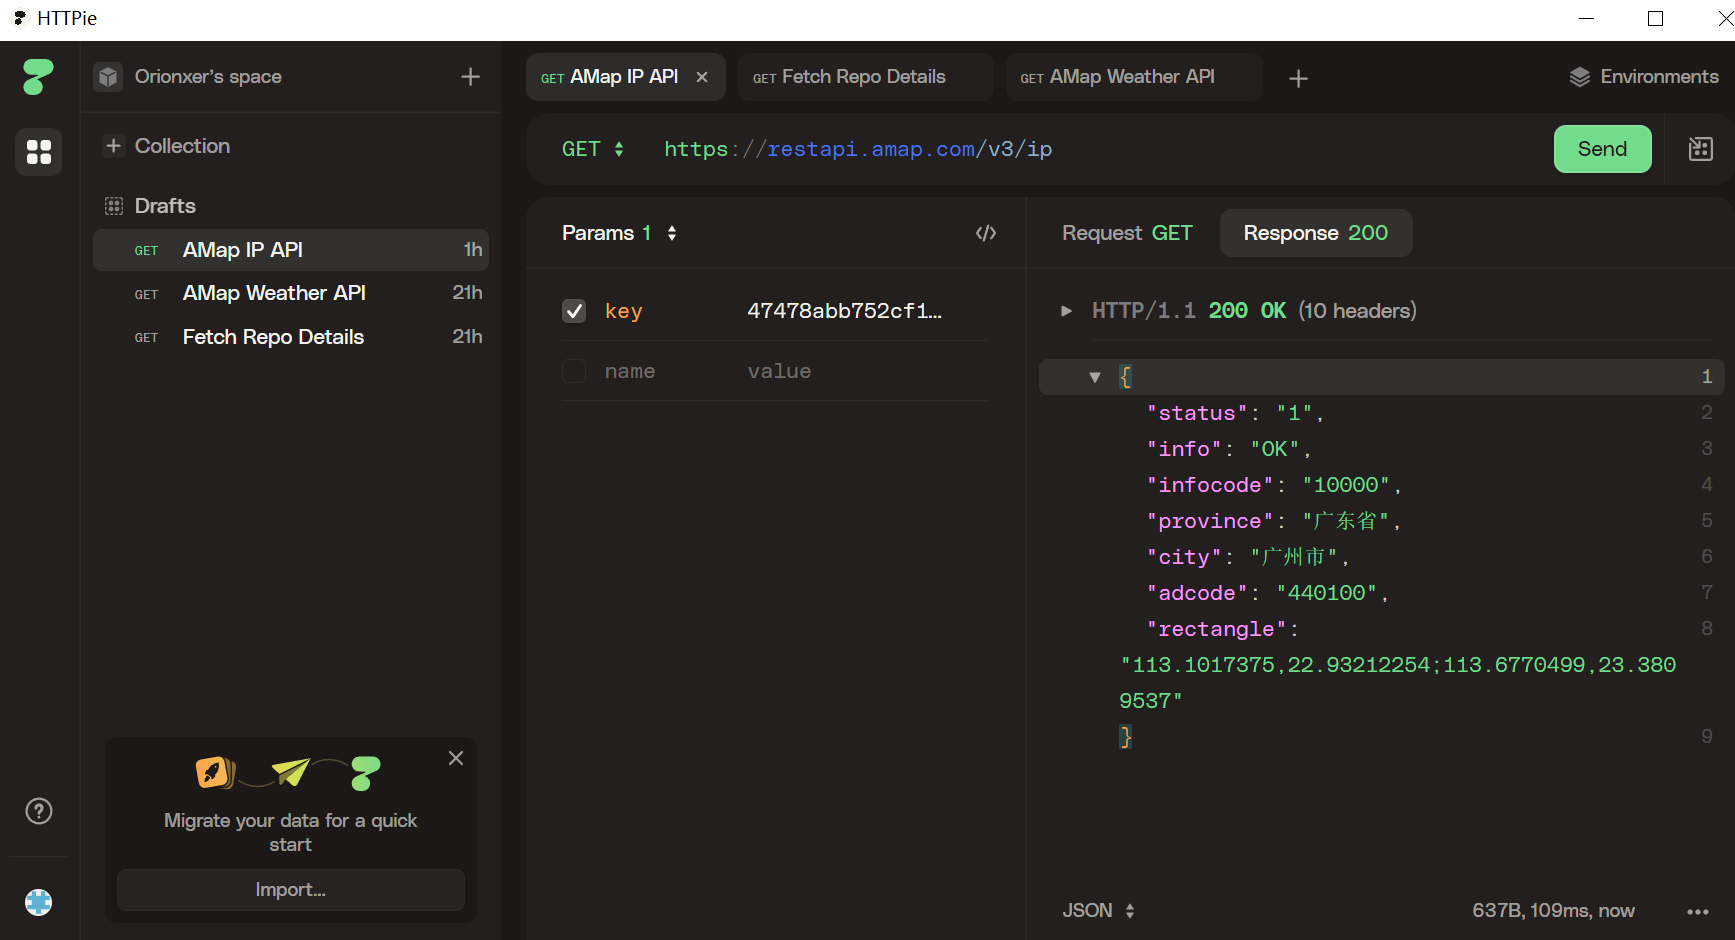The image size is (1735, 940).
Task: Switch to AMap Weather API tab
Action: 1133,77
